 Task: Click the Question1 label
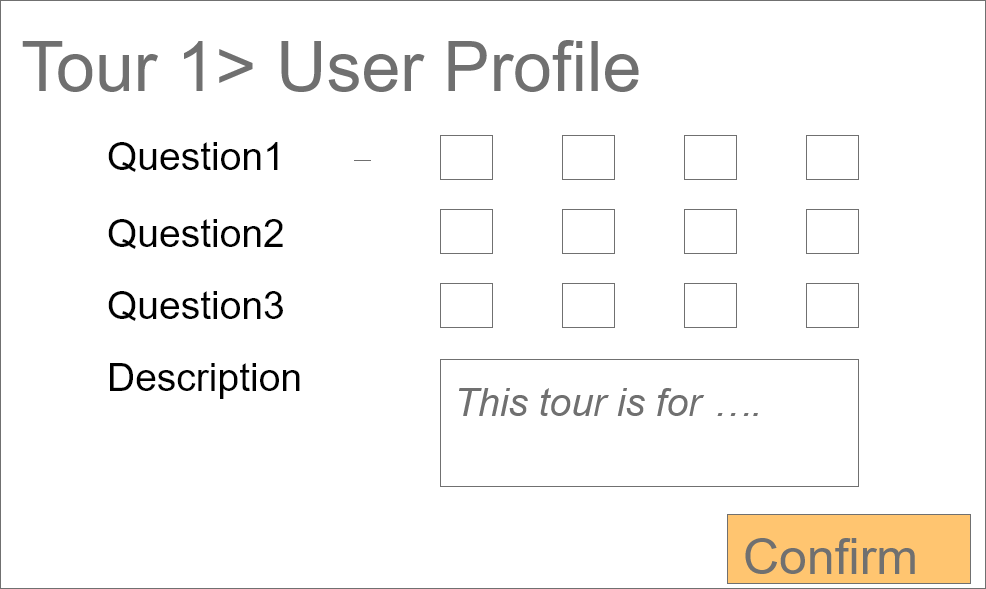coord(195,158)
